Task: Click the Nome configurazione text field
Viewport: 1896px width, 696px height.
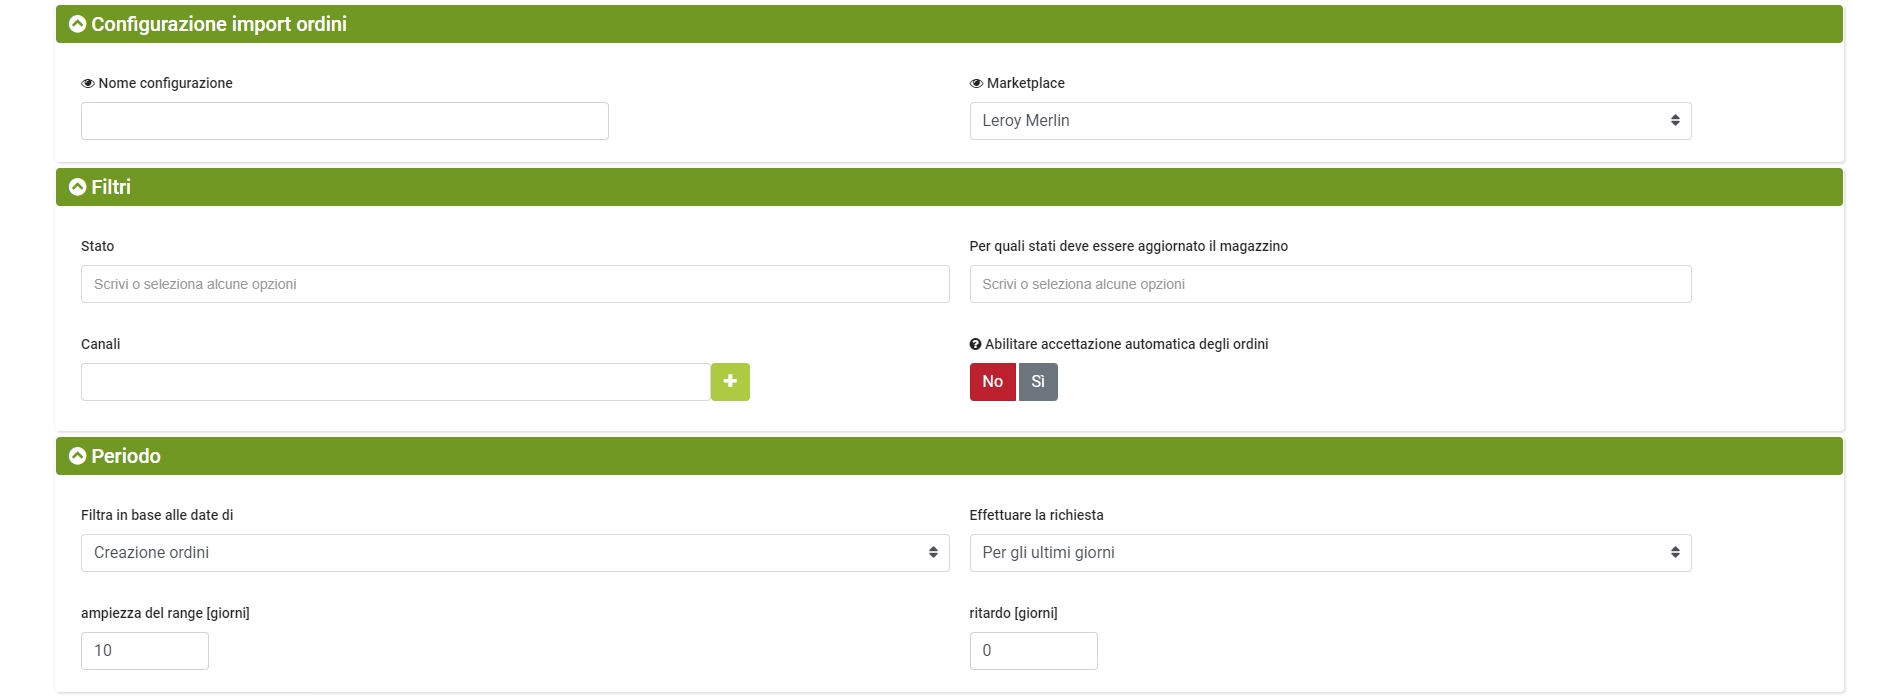Action: pyautogui.click(x=344, y=121)
